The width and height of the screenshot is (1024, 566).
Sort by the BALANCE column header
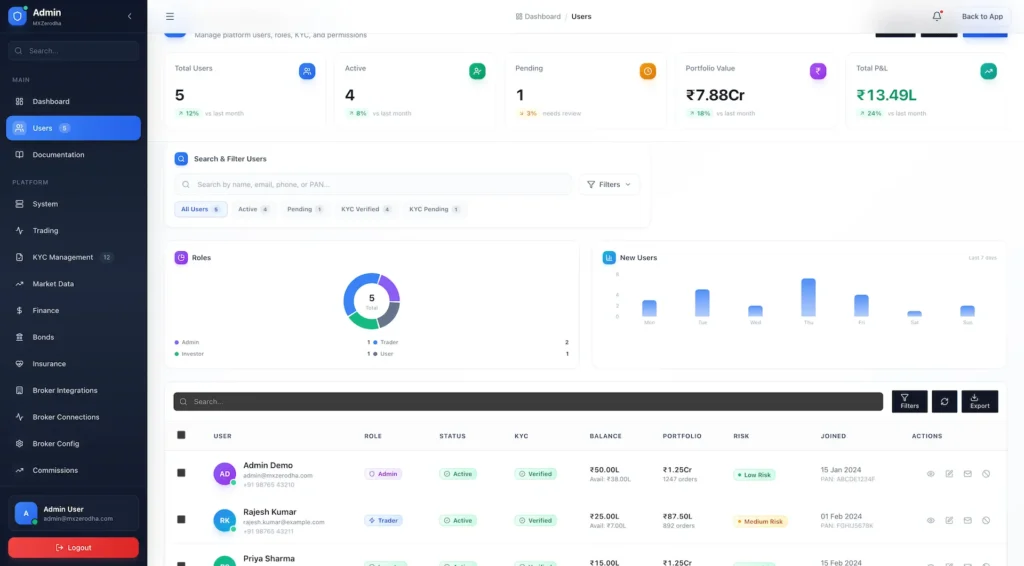pos(605,436)
